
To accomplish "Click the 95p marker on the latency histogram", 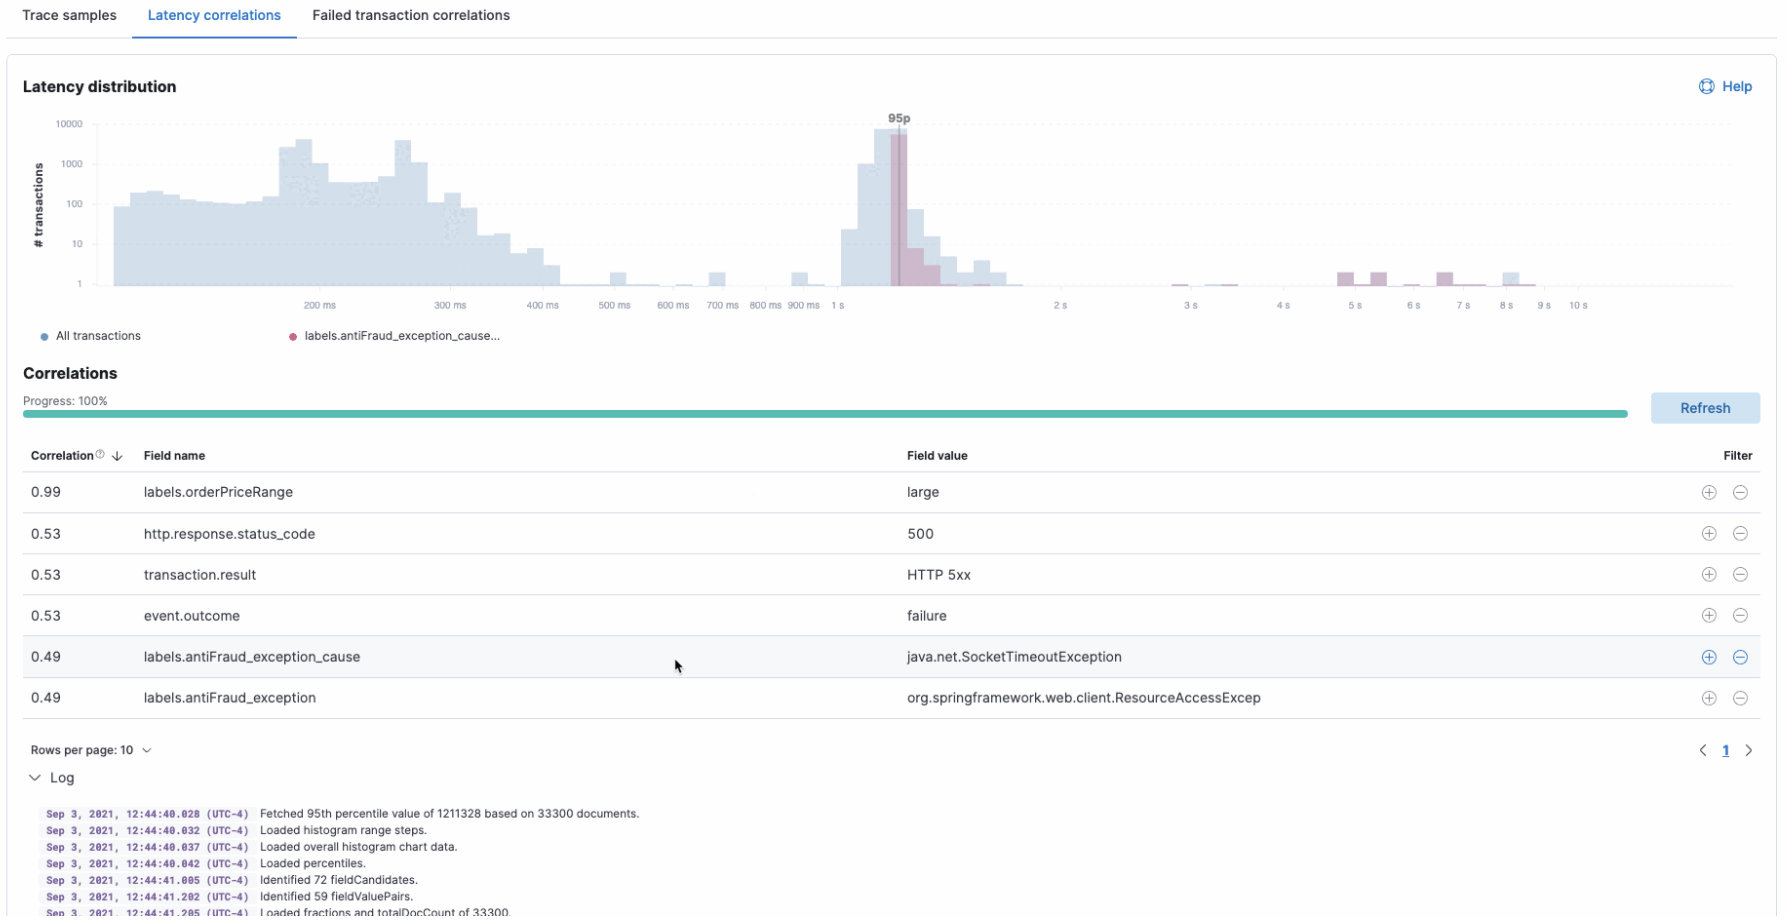I will click(898, 118).
